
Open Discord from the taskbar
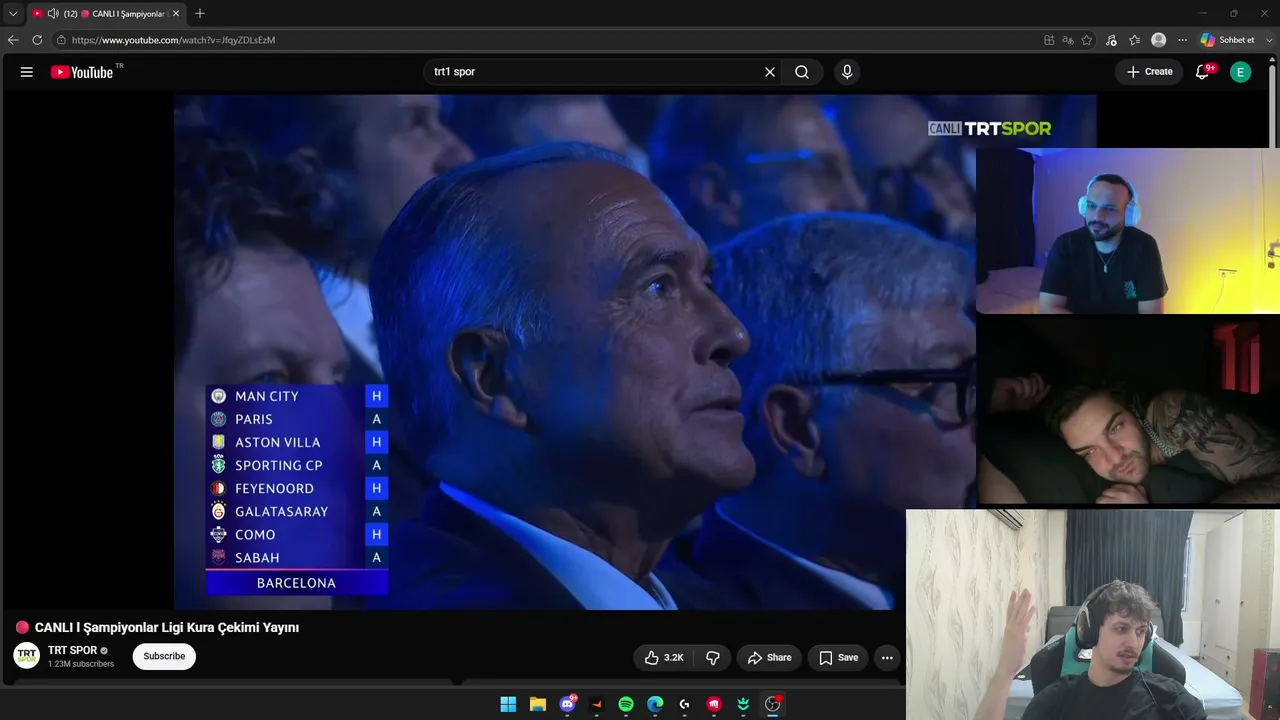[x=567, y=704]
